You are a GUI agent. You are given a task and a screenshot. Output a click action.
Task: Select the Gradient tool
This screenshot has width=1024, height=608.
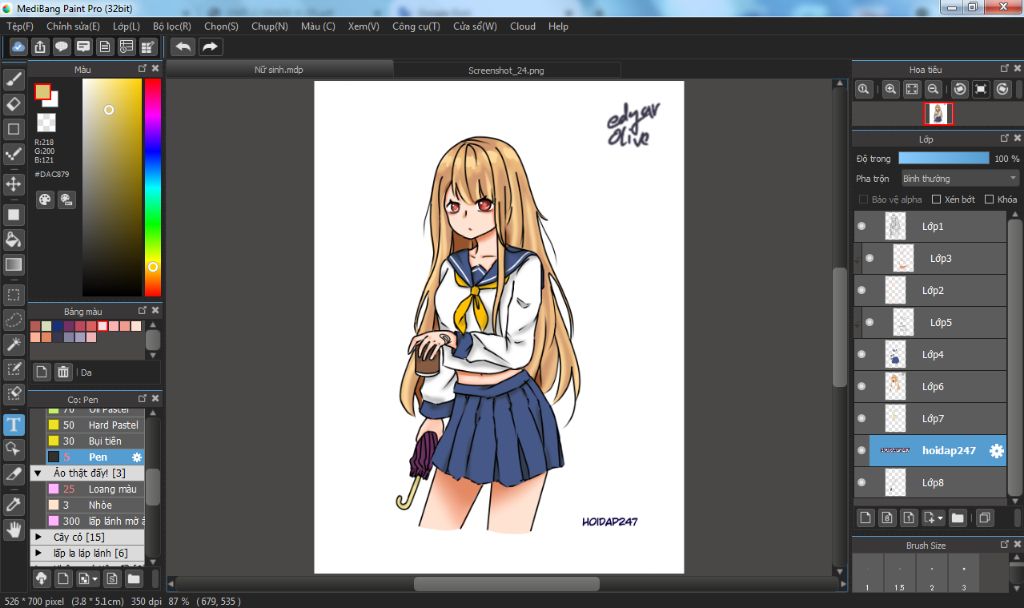point(14,264)
